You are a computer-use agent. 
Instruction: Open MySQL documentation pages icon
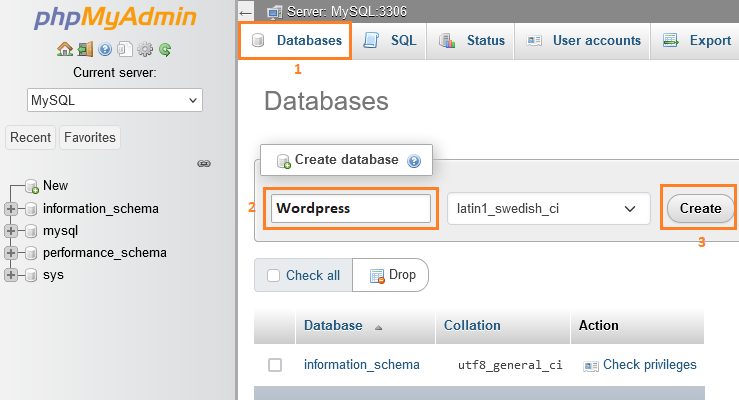[x=125, y=49]
